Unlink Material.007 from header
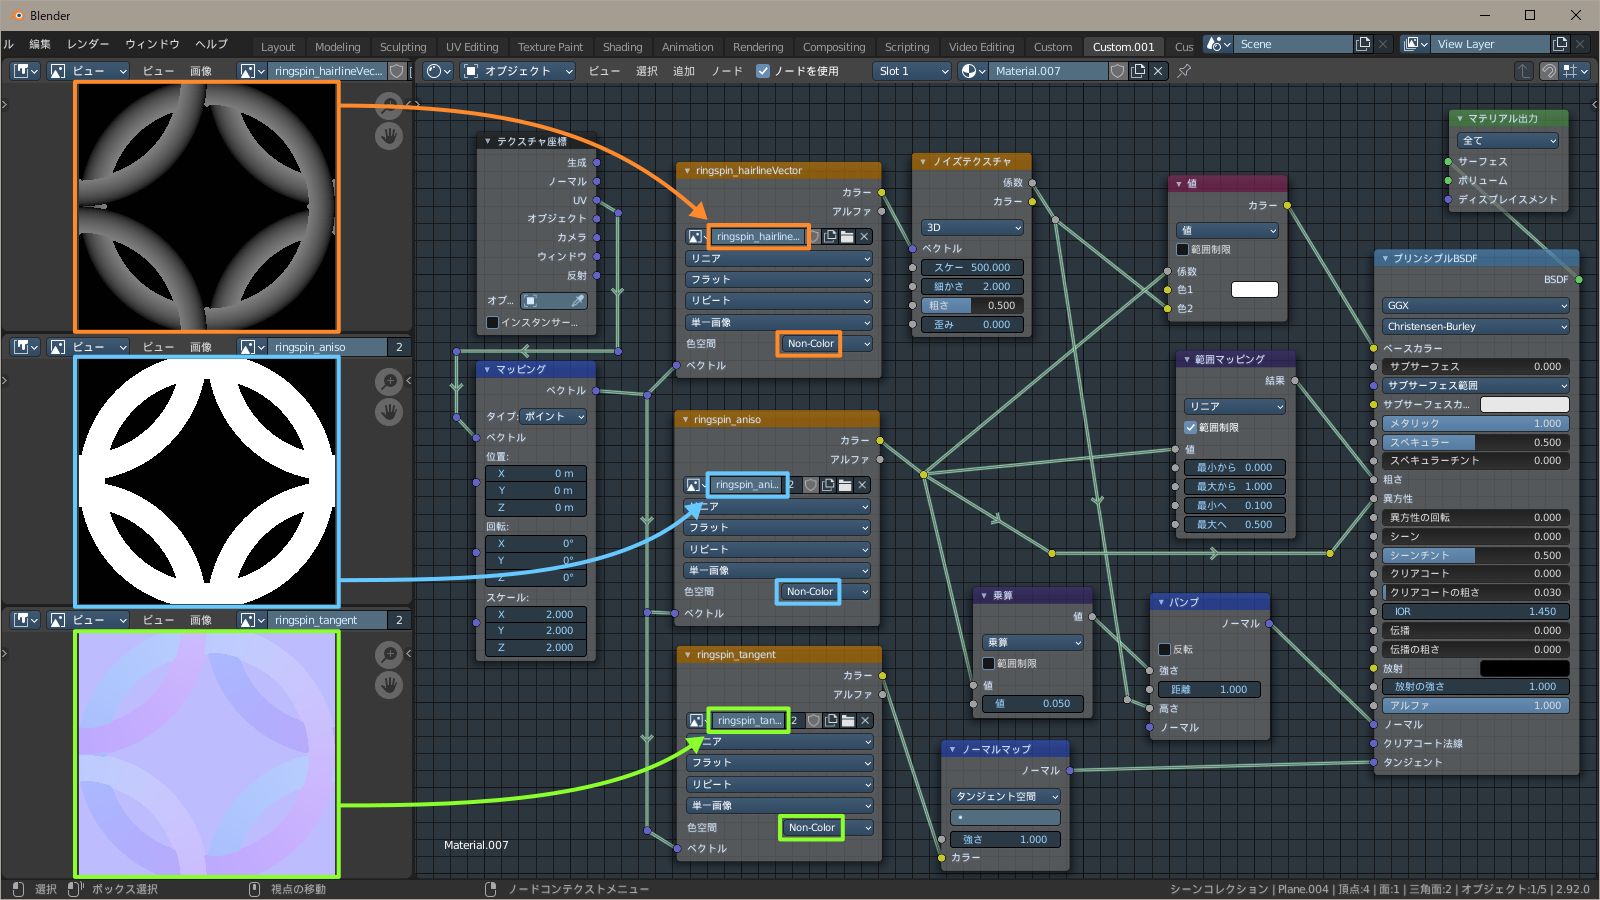The height and width of the screenshot is (900, 1600). [x=1158, y=71]
